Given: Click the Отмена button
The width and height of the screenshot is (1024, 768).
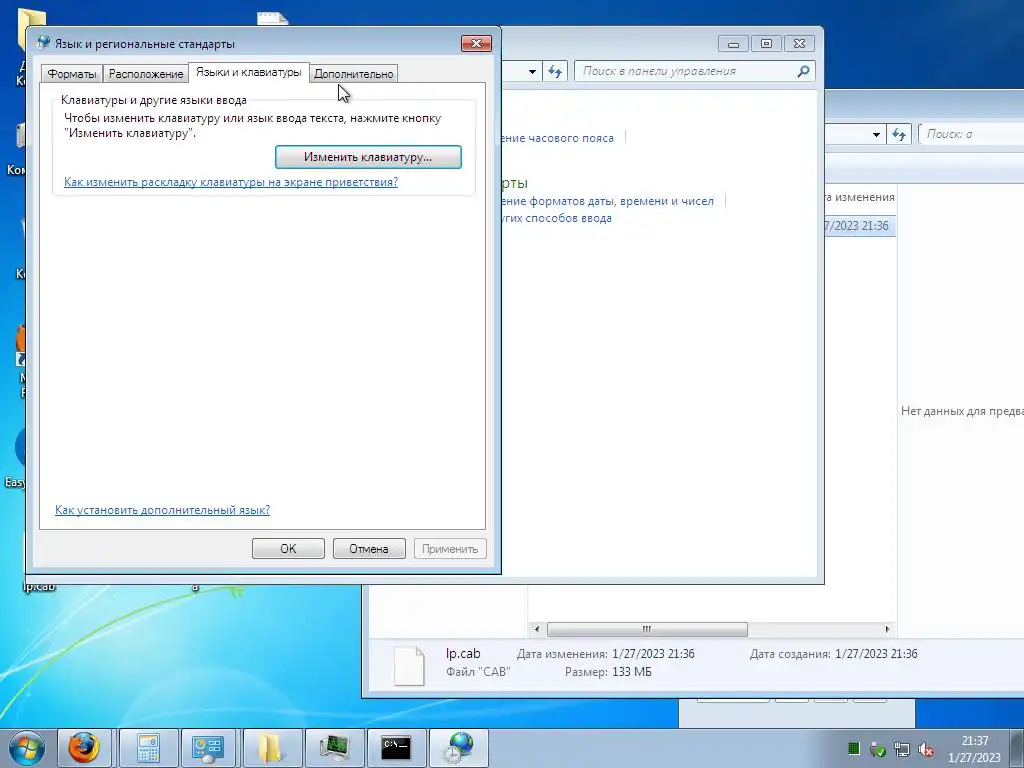Looking at the screenshot, I should [369, 549].
